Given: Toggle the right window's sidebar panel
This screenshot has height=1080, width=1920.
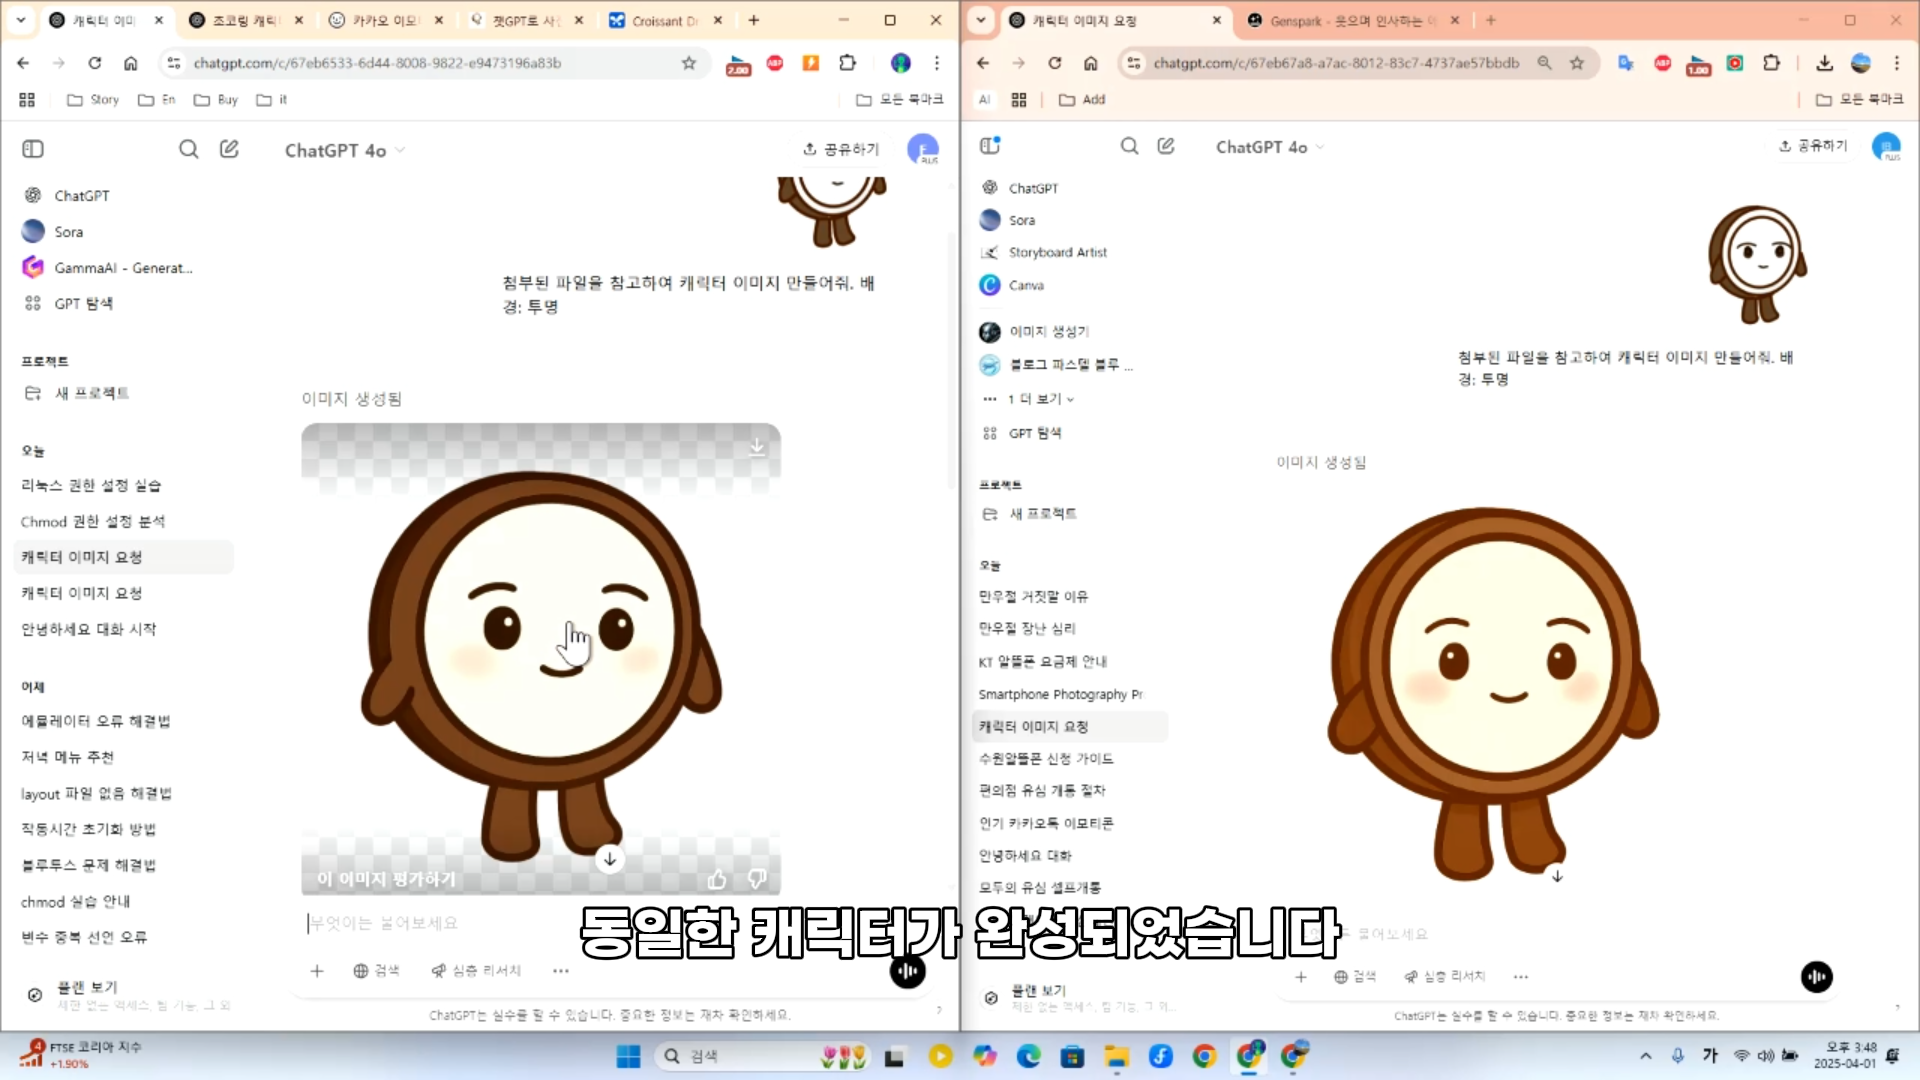Looking at the screenshot, I should pyautogui.click(x=990, y=146).
